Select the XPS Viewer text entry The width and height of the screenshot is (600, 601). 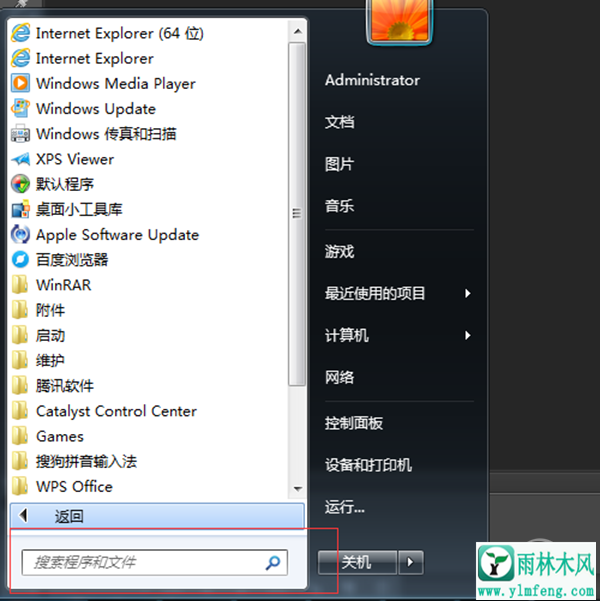tap(75, 159)
